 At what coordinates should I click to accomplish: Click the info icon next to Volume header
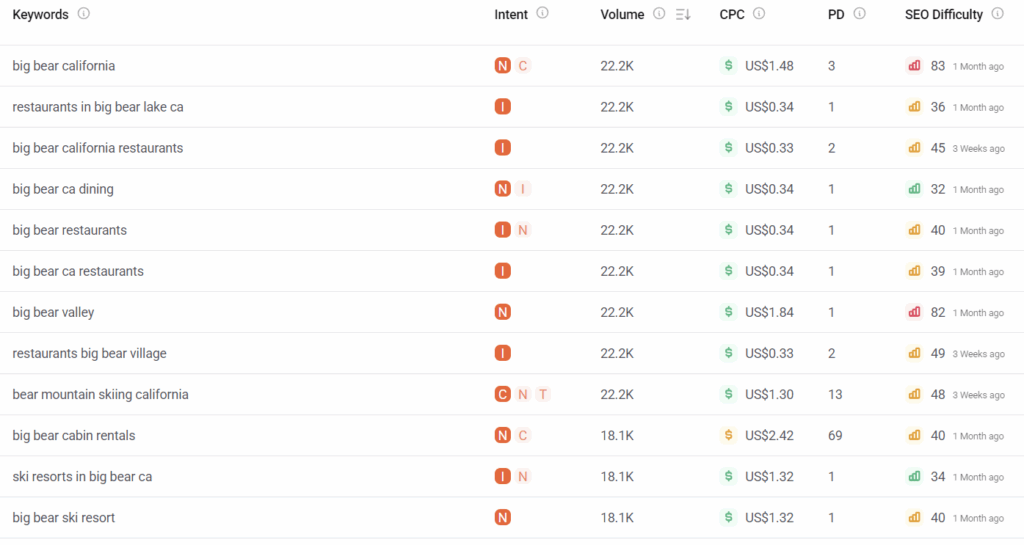click(659, 14)
